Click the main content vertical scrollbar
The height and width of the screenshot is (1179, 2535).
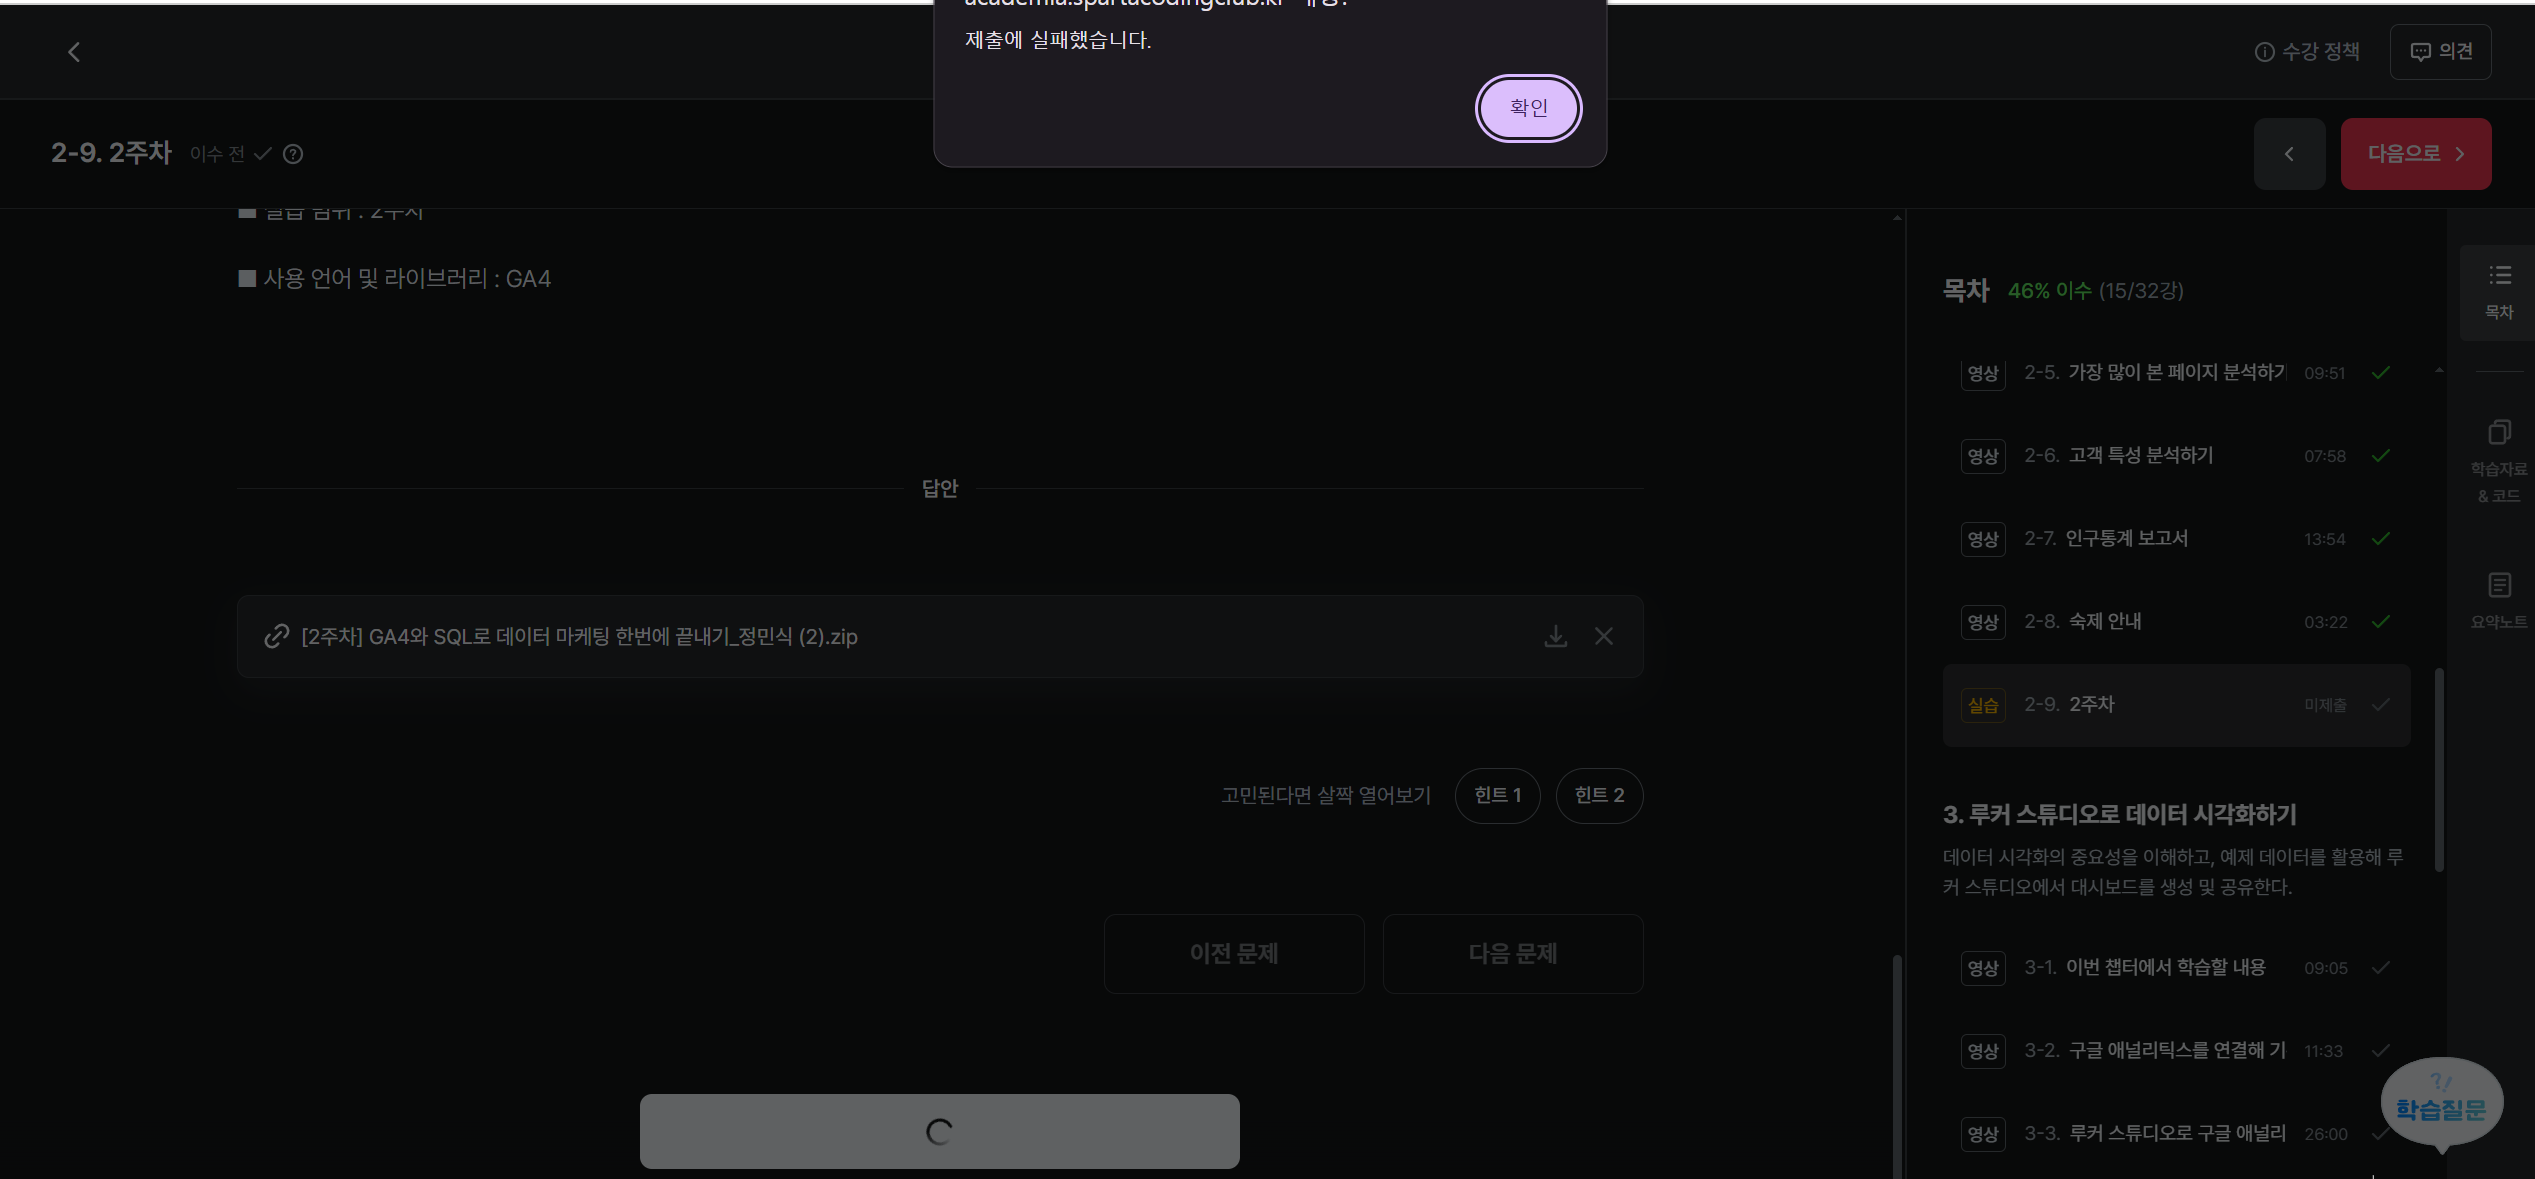[1897, 1066]
